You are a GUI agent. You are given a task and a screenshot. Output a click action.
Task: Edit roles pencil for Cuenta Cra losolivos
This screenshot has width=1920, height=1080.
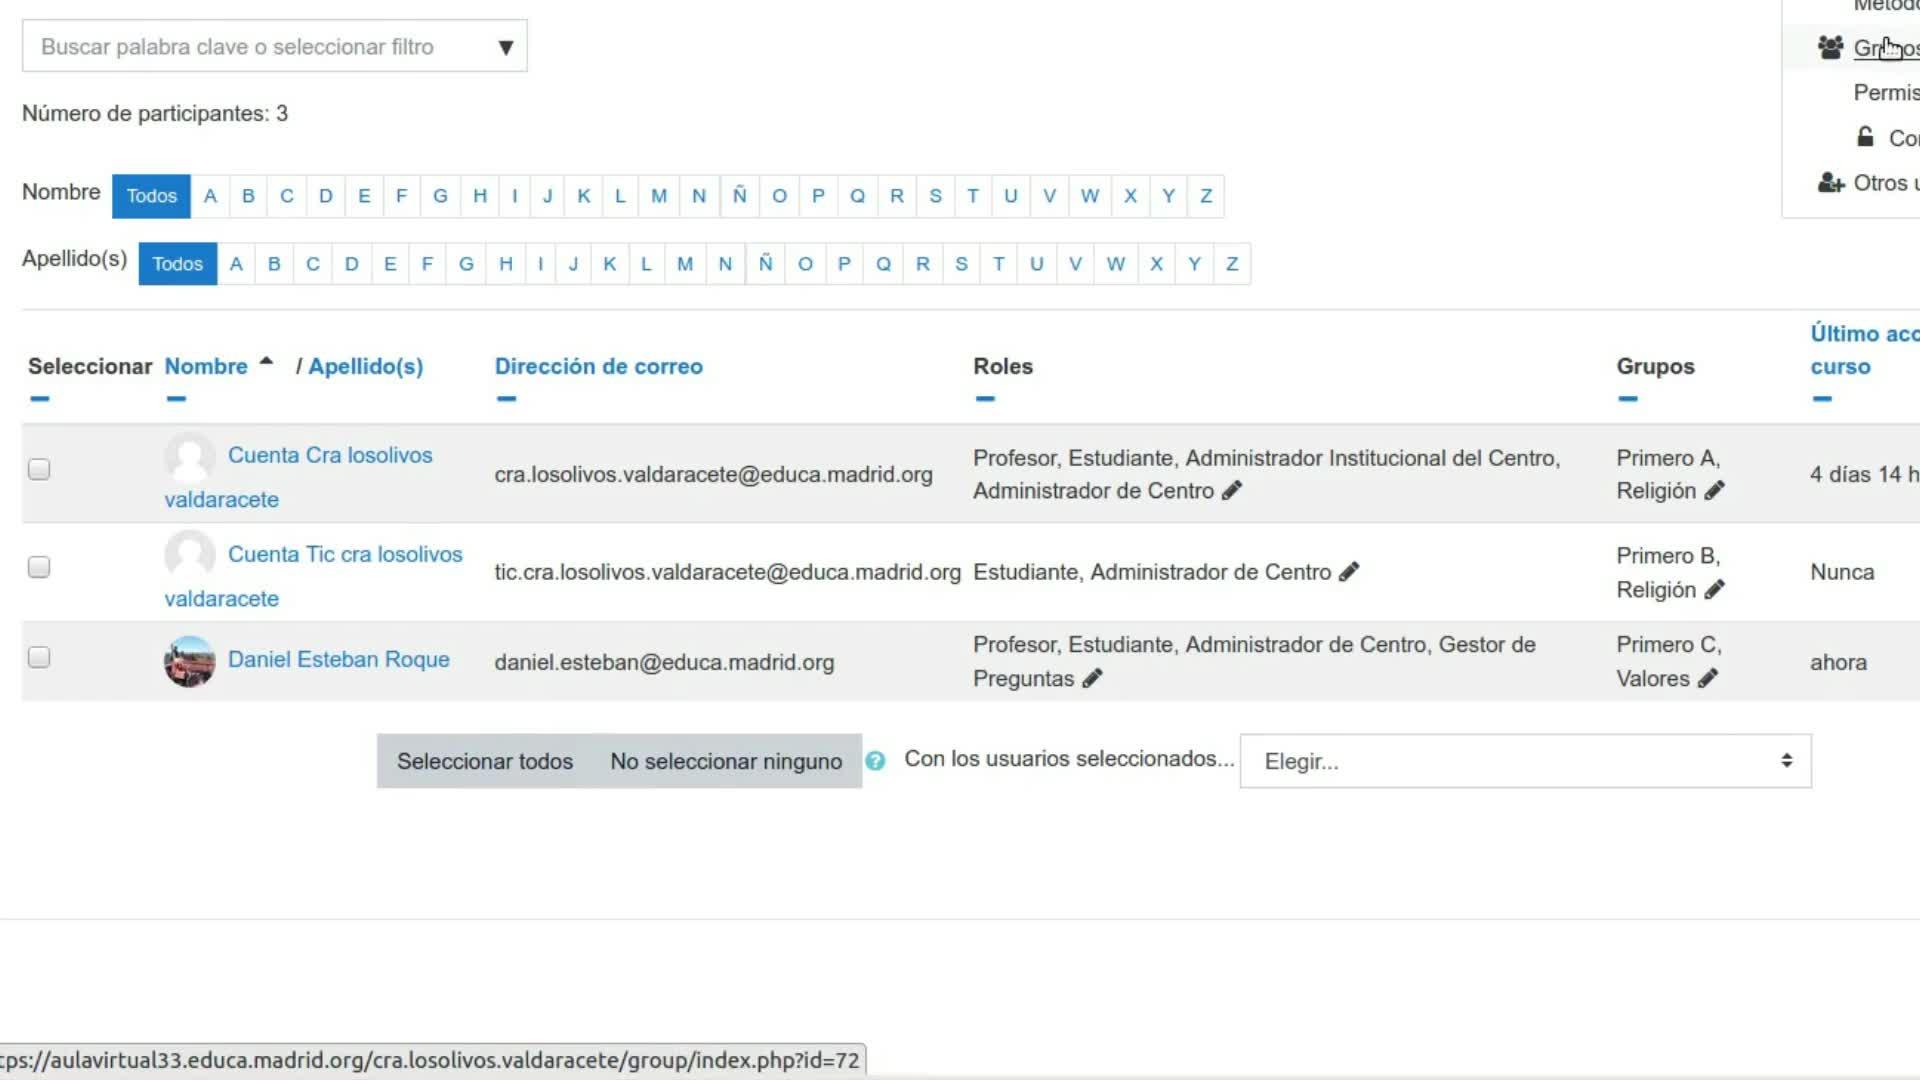1232,490
